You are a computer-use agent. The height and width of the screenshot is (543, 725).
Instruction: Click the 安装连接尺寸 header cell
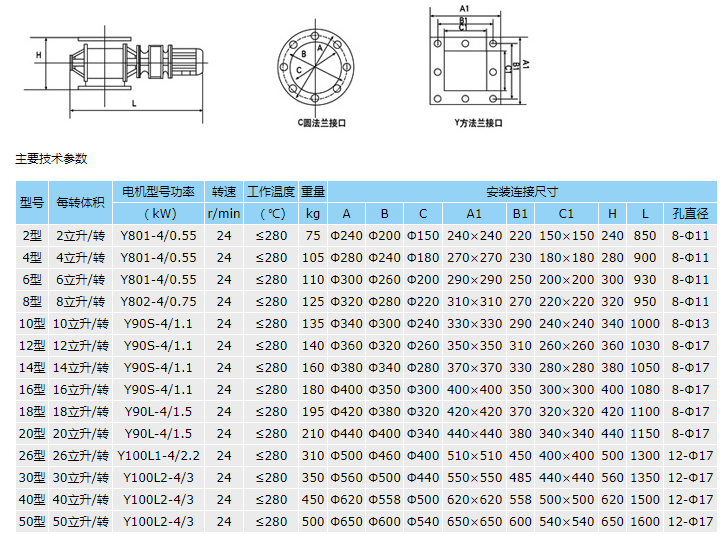click(x=522, y=191)
